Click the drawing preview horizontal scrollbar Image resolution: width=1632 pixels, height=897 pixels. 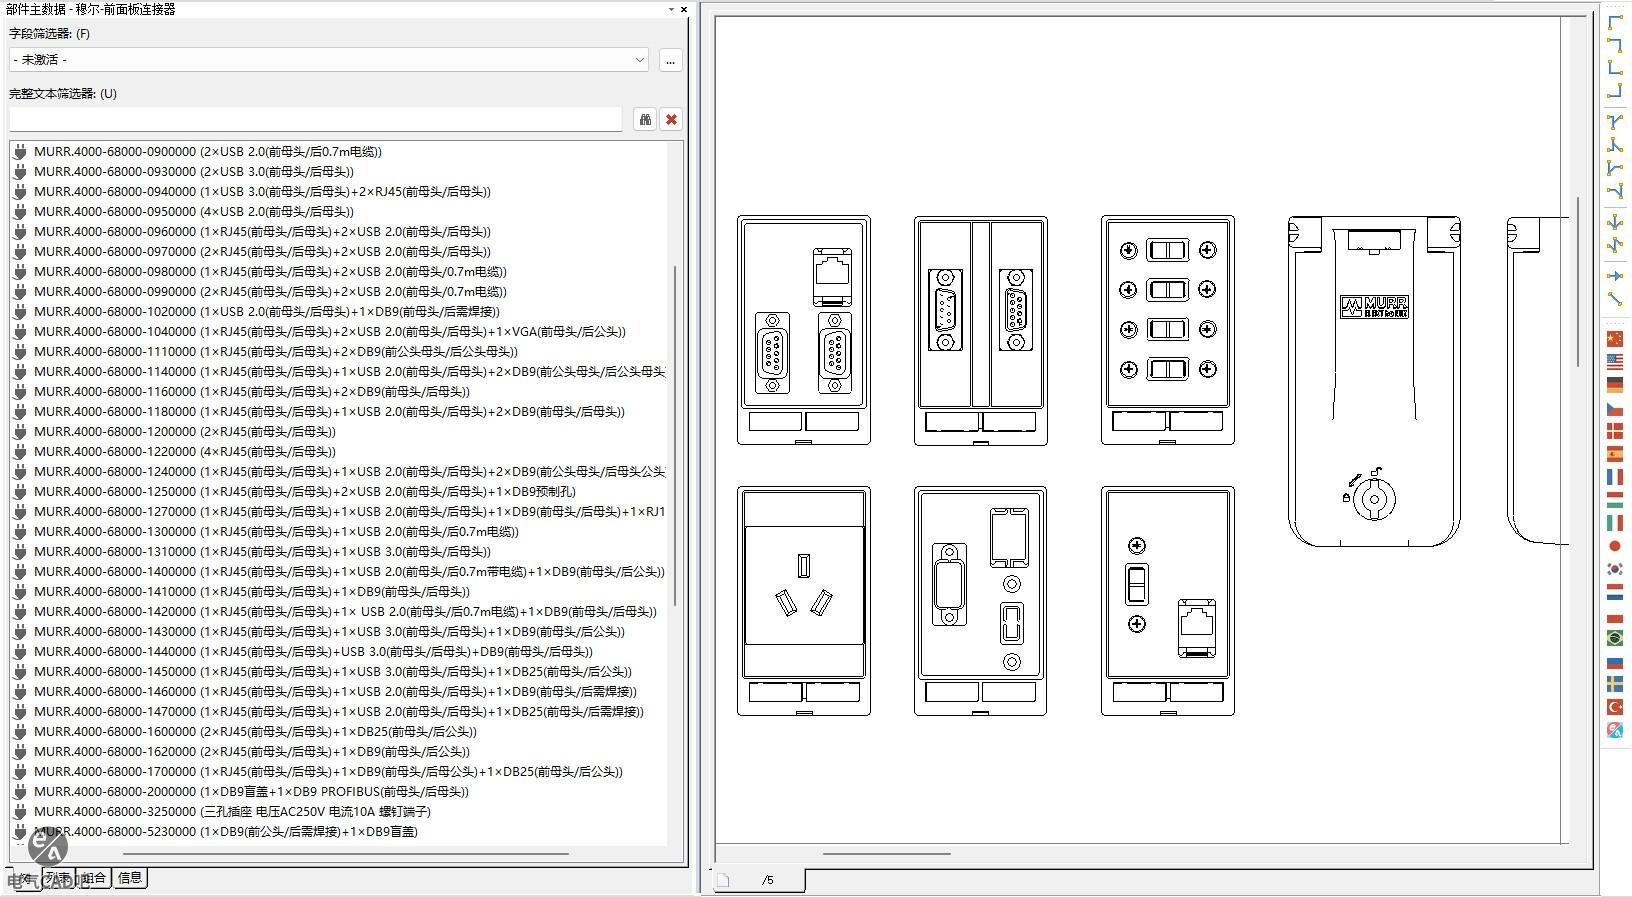click(886, 854)
